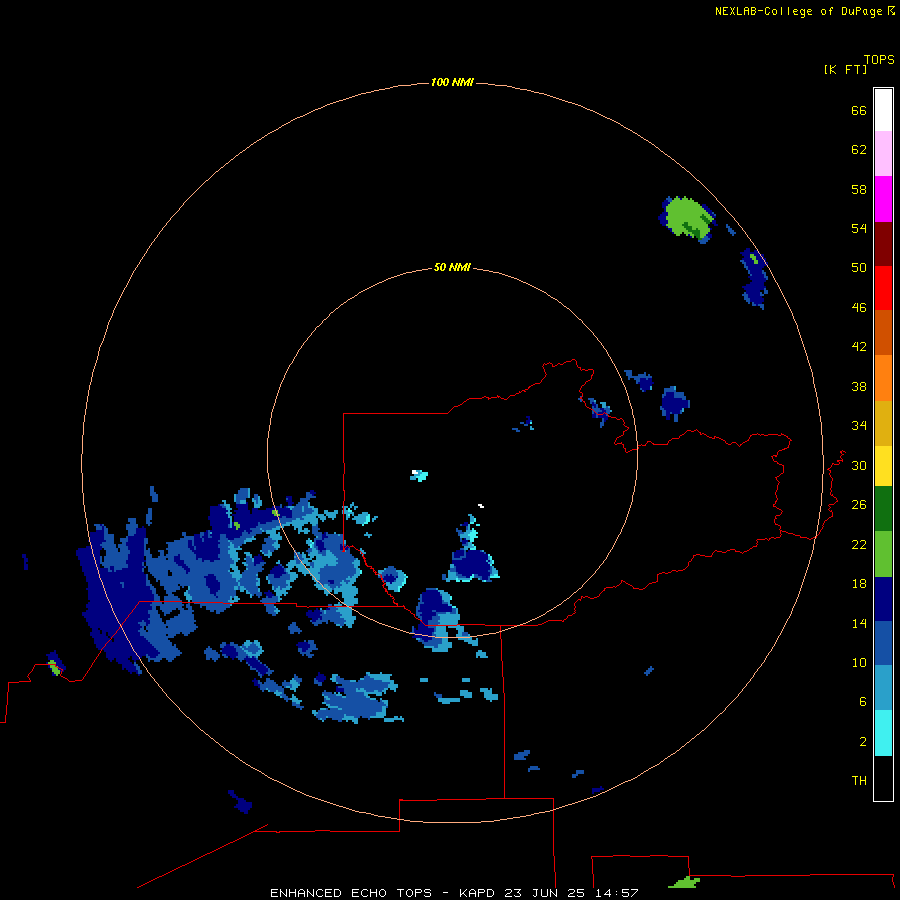This screenshot has width=900, height=900.
Task: Click the small cyan echo near radar center
Action: pos(419,475)
